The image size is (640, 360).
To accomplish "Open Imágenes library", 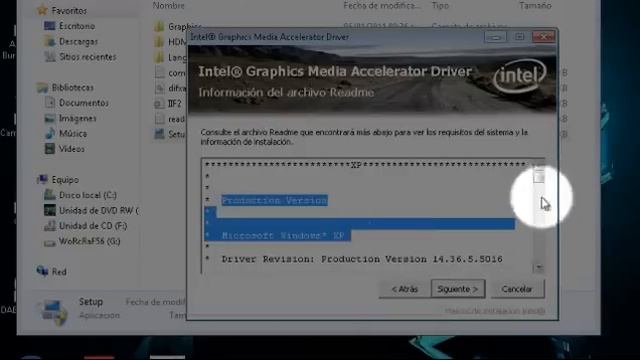I will 78,118.
